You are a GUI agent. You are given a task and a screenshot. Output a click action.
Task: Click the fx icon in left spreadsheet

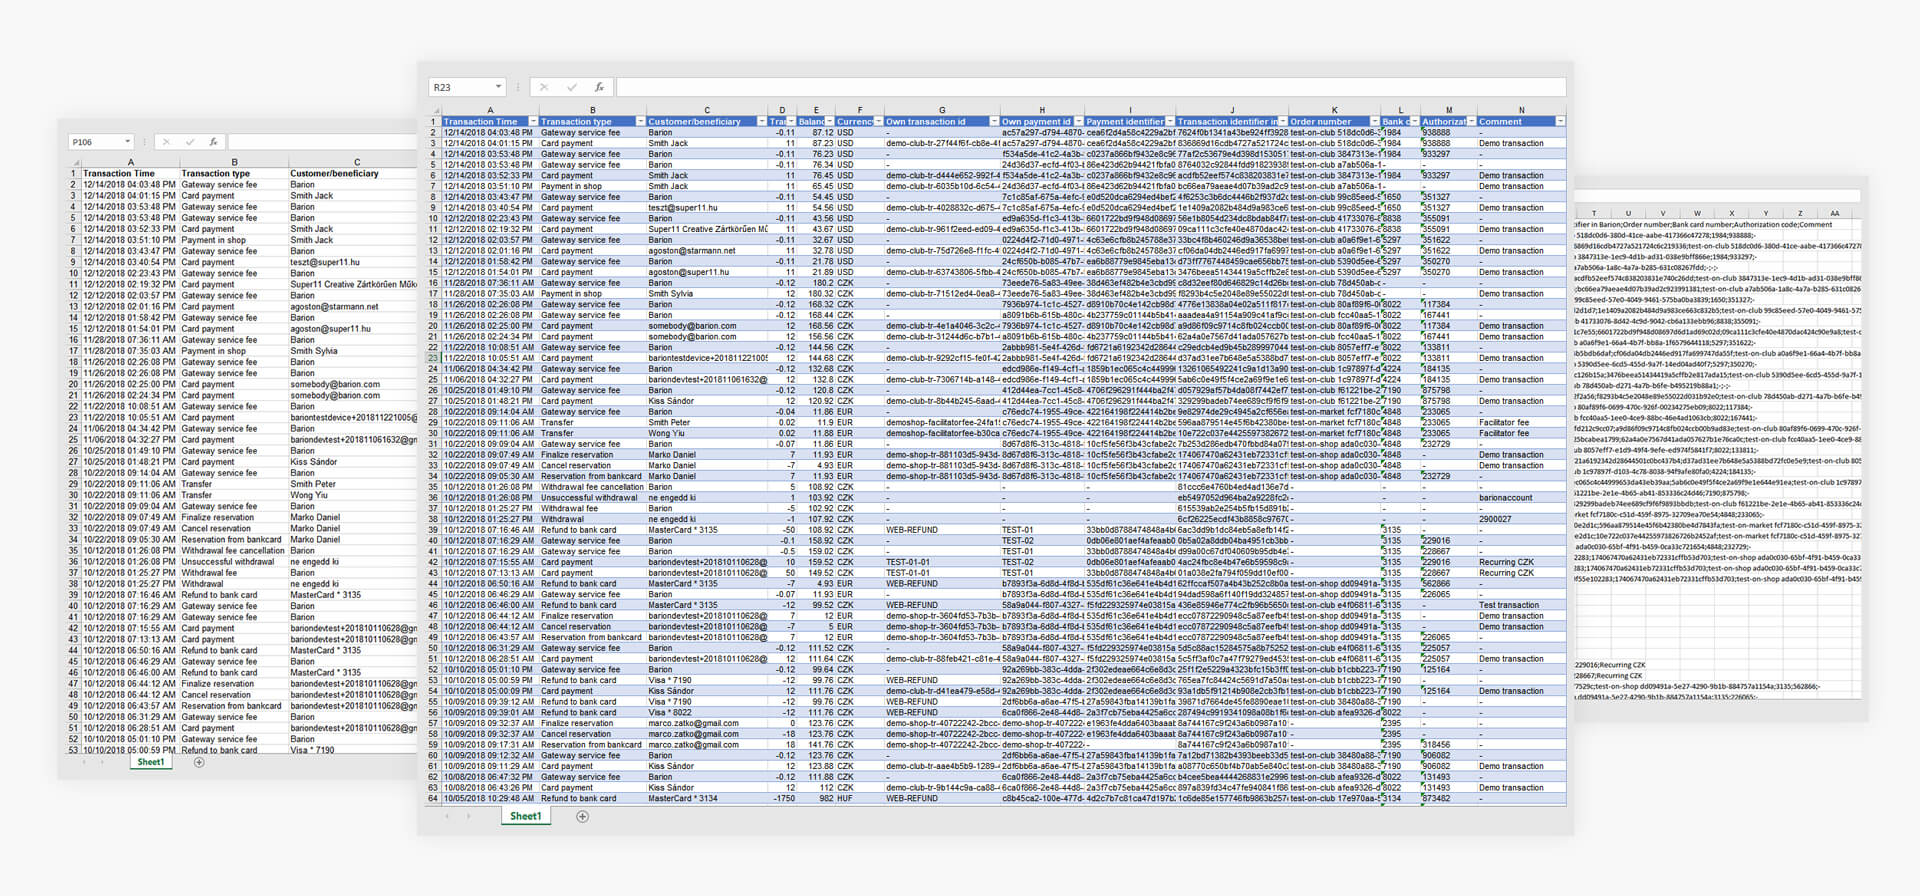click(x=213, y=142)
